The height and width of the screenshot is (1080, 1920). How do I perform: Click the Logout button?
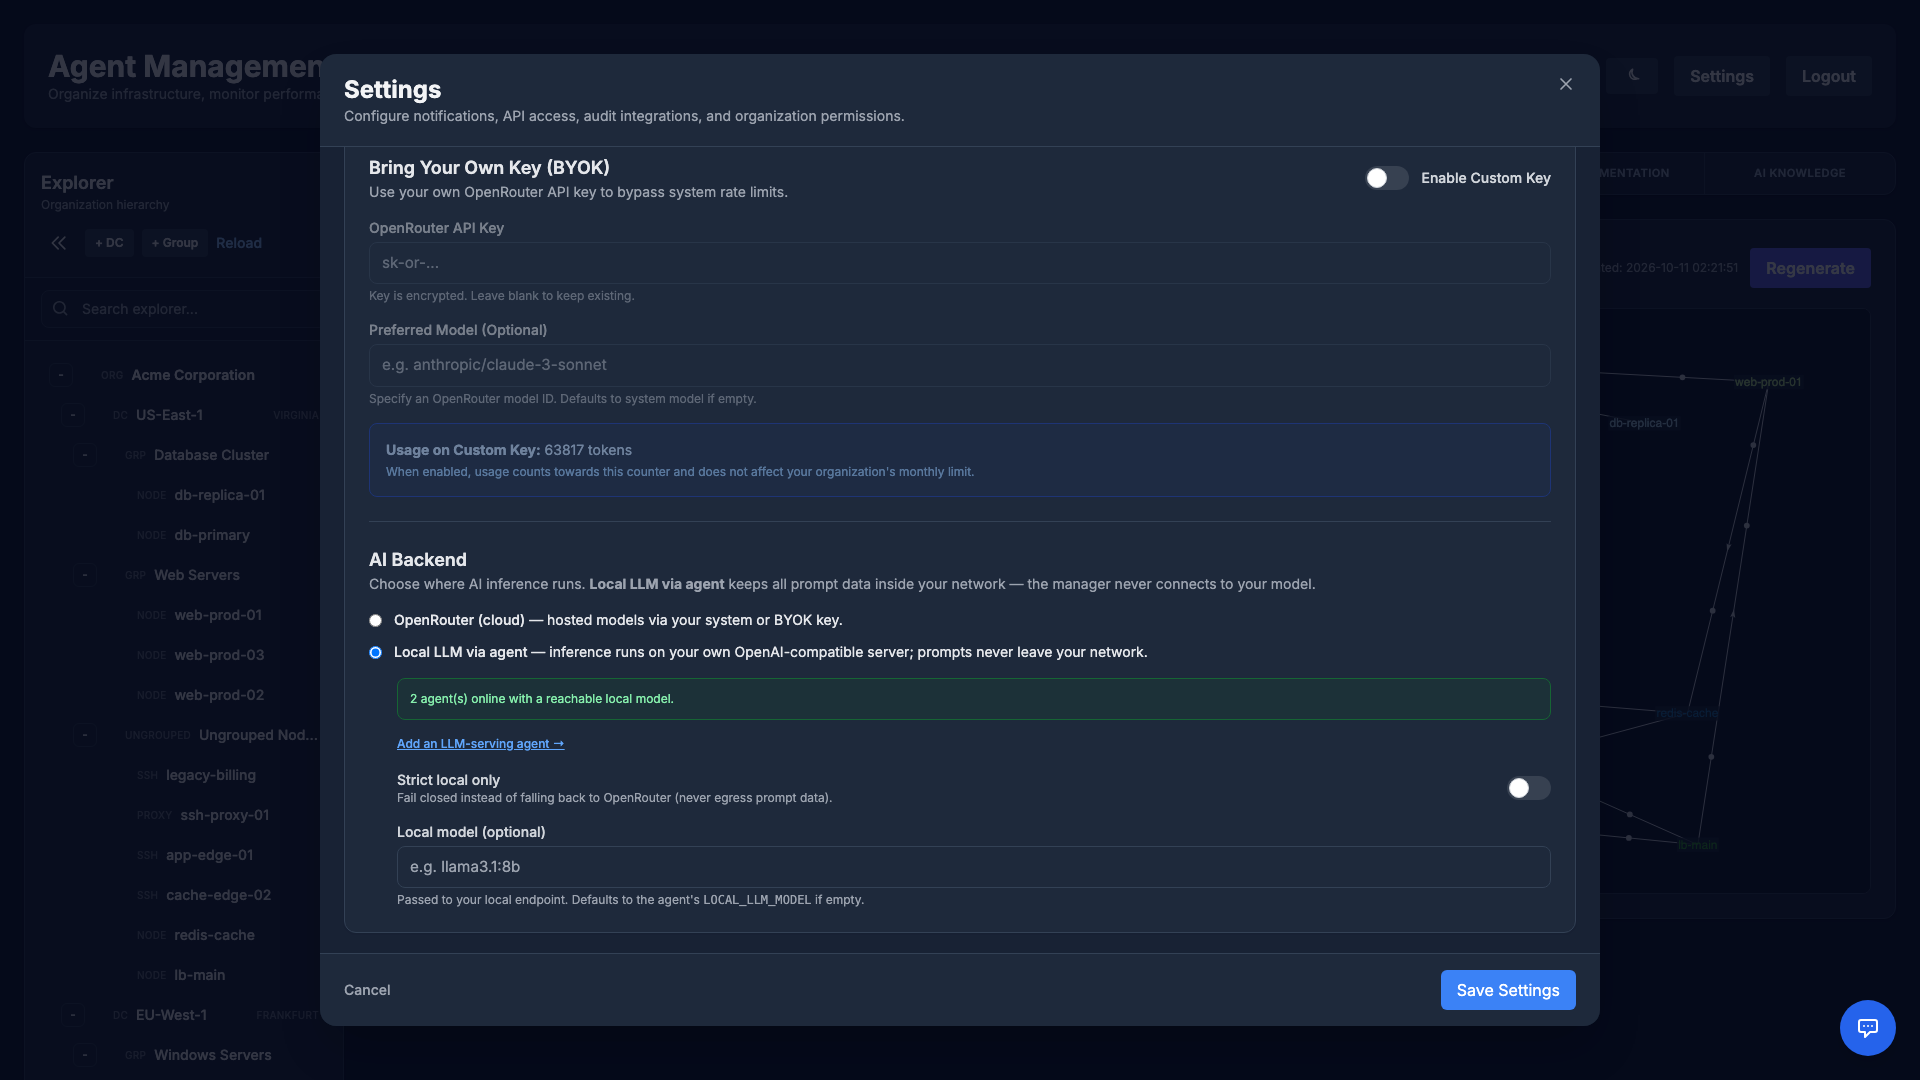[x=1828, y=76]
